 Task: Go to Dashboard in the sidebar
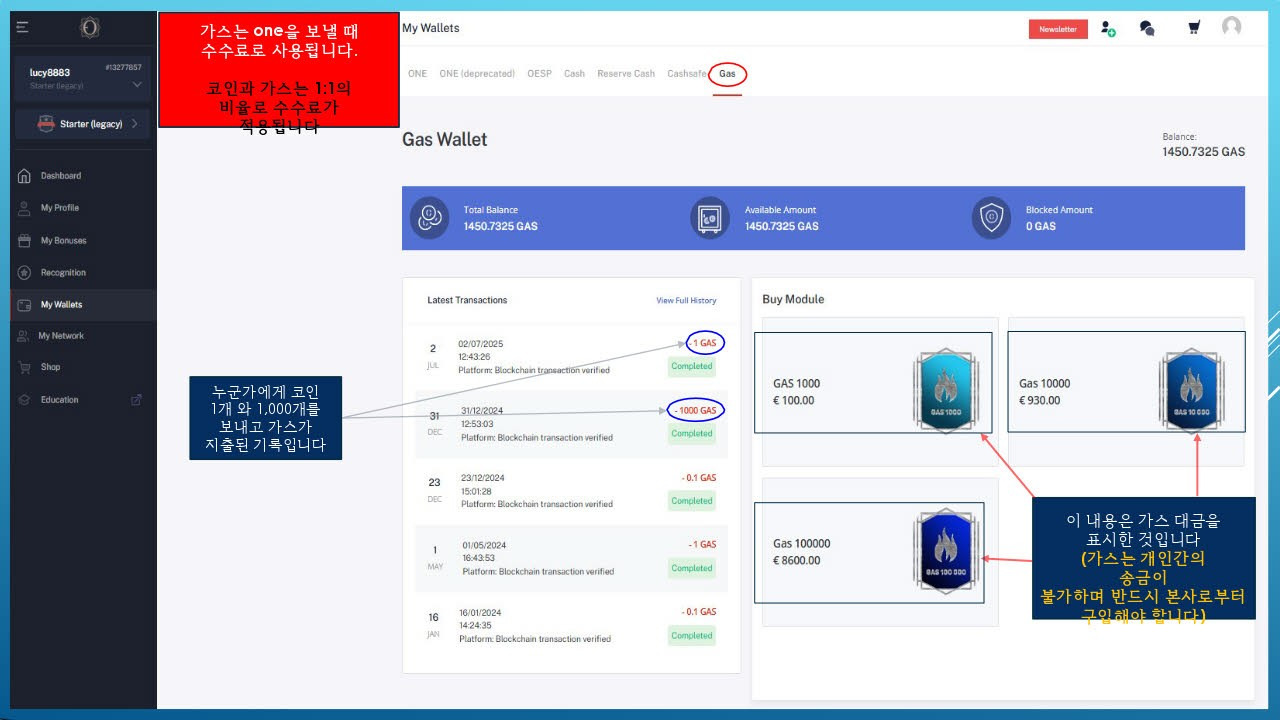[61, 176]
